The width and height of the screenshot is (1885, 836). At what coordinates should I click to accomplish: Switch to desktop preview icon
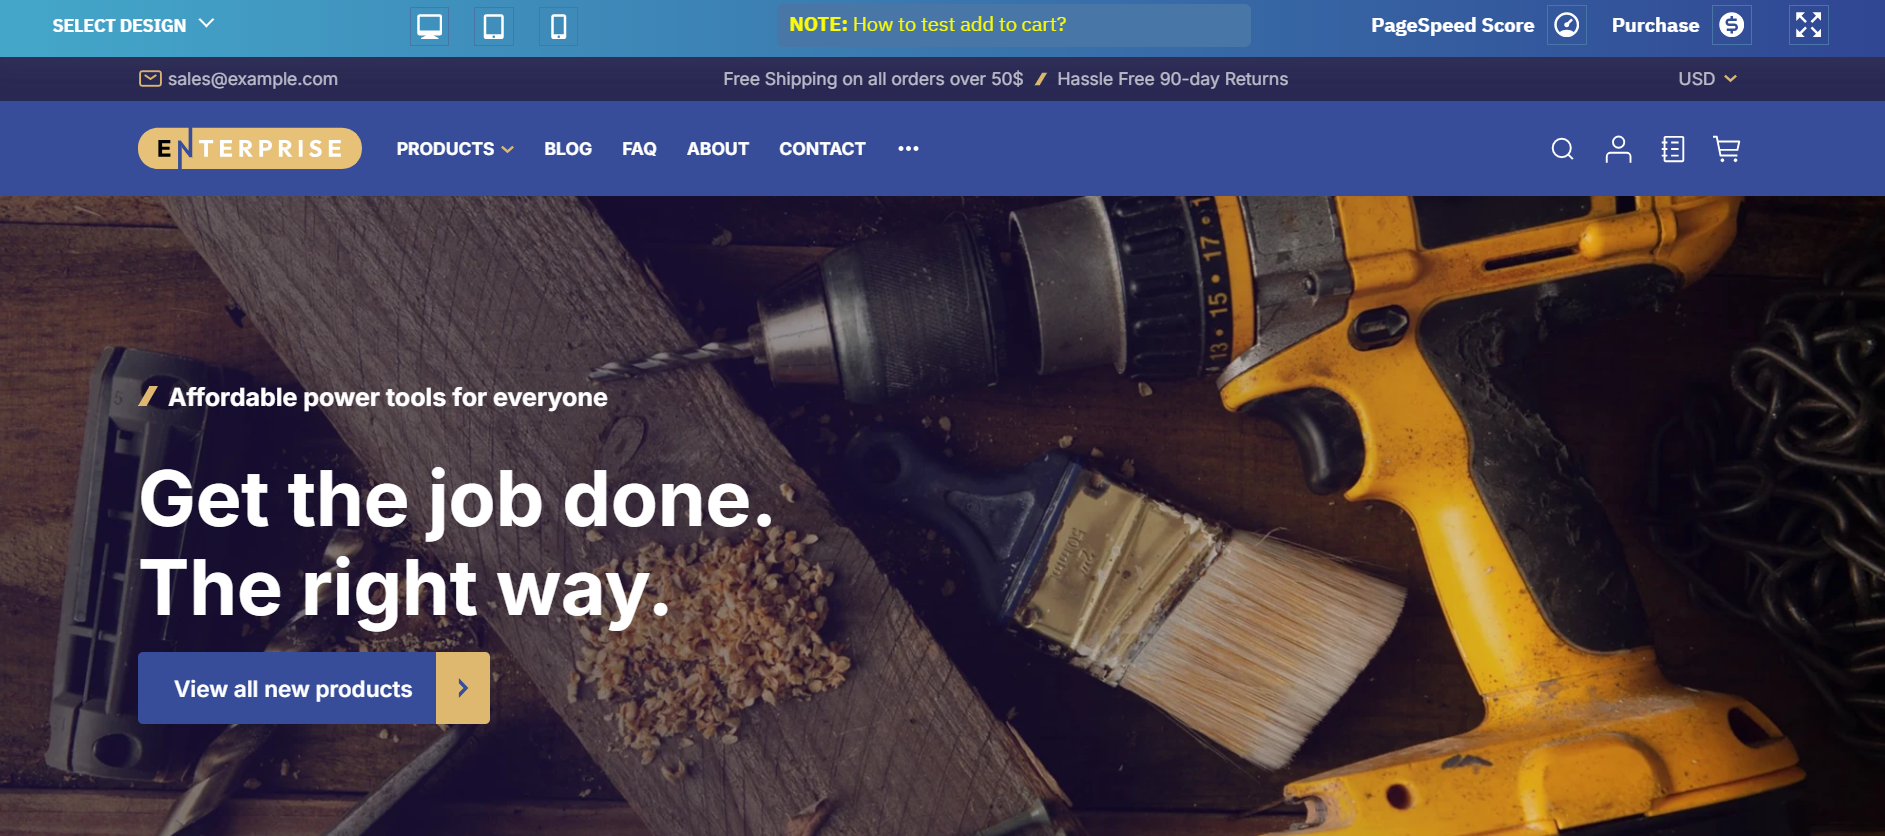pyautogui.click(x=430, y=25)
